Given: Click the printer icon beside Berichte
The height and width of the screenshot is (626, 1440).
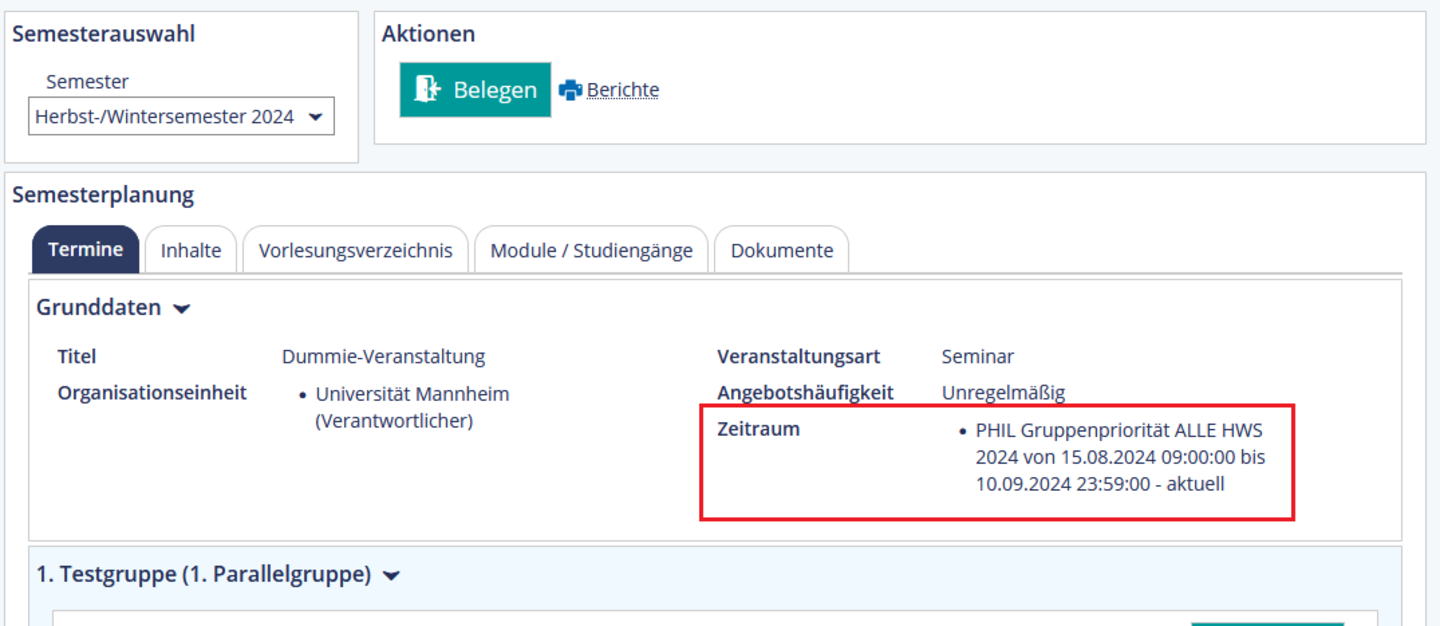Looking at the screenshot, I should 570,90.
